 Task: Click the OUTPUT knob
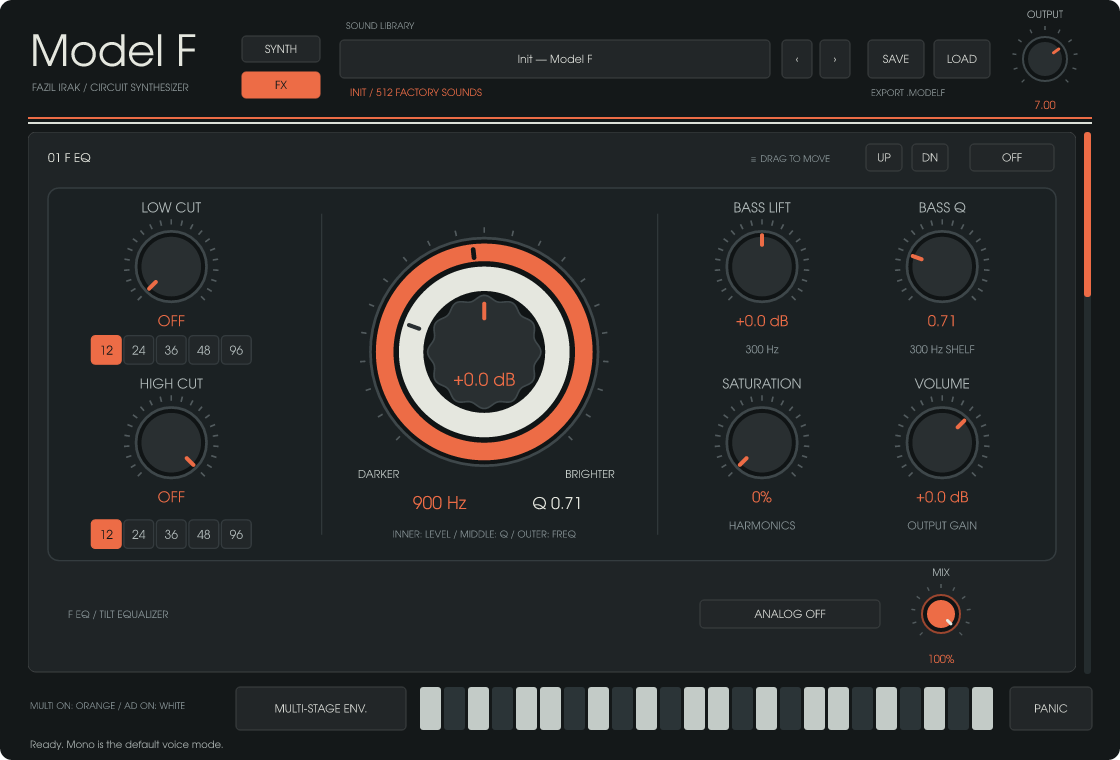1045,59
